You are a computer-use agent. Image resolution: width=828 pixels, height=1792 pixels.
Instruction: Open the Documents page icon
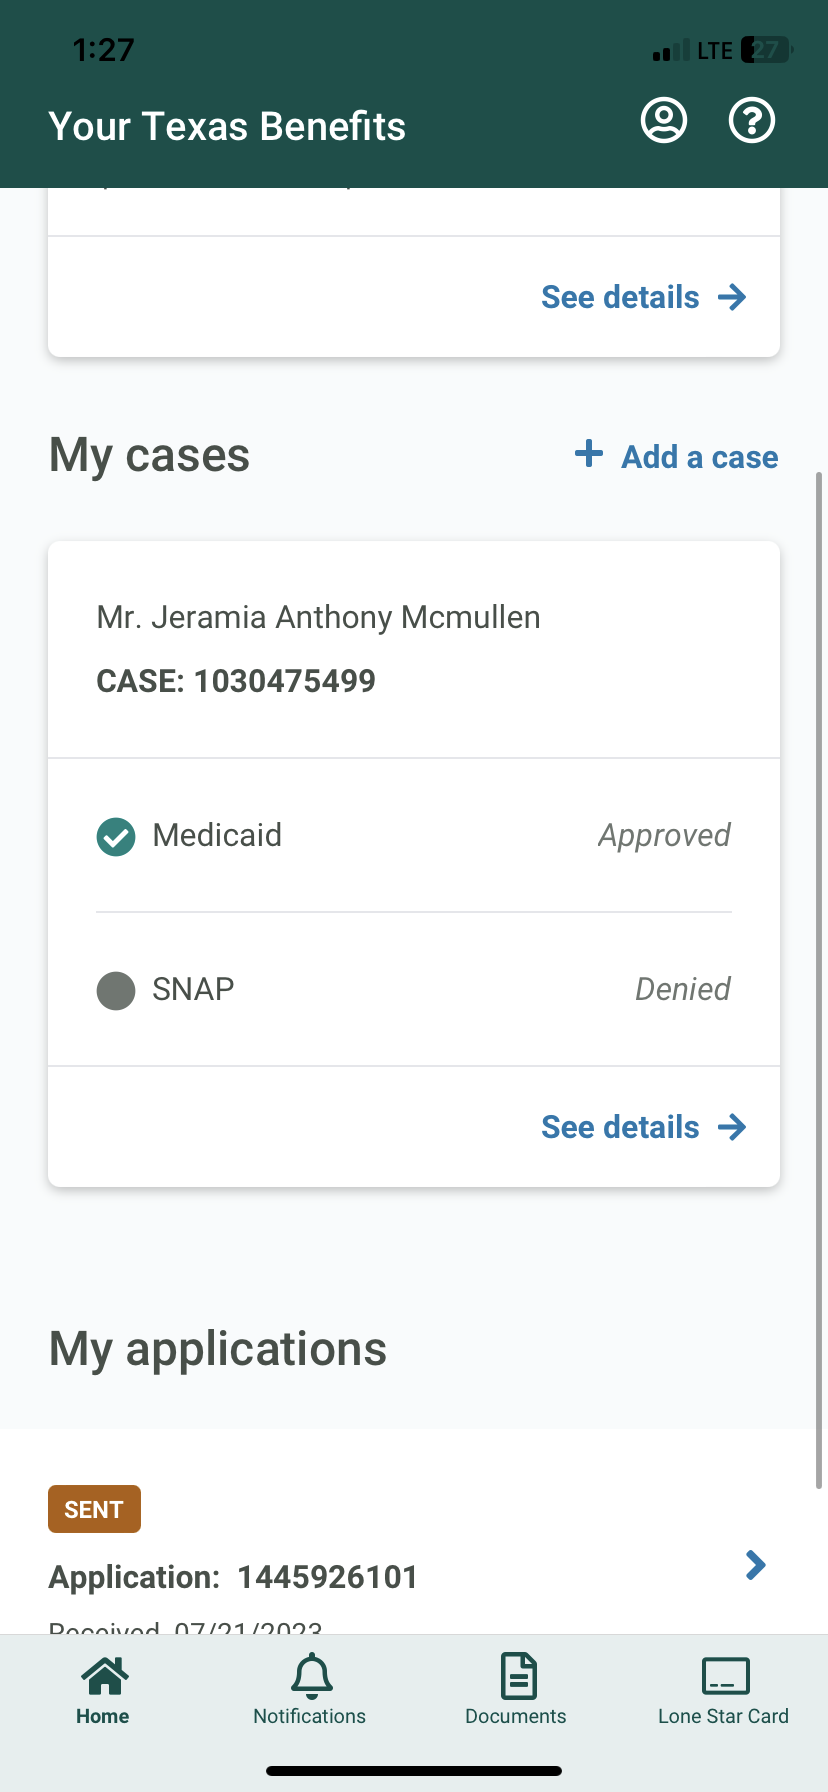click(518, 1676)
